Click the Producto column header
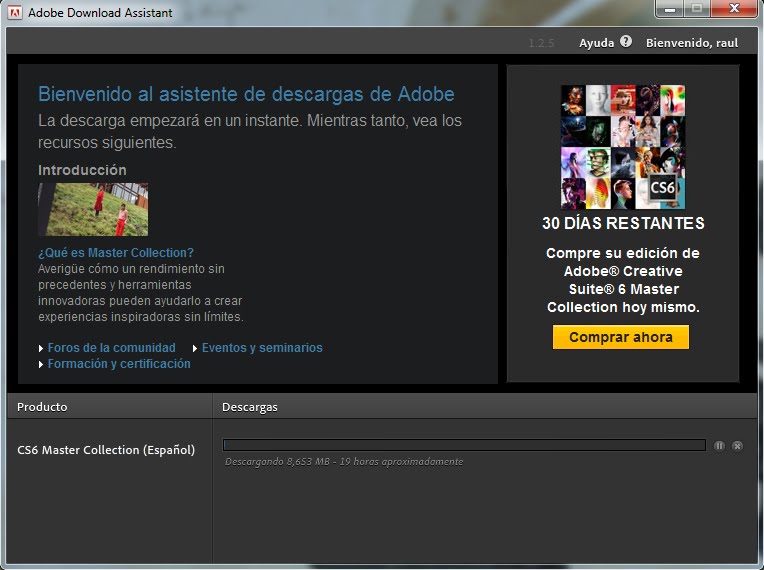The image size is (764, 570). tap(110, 407)
